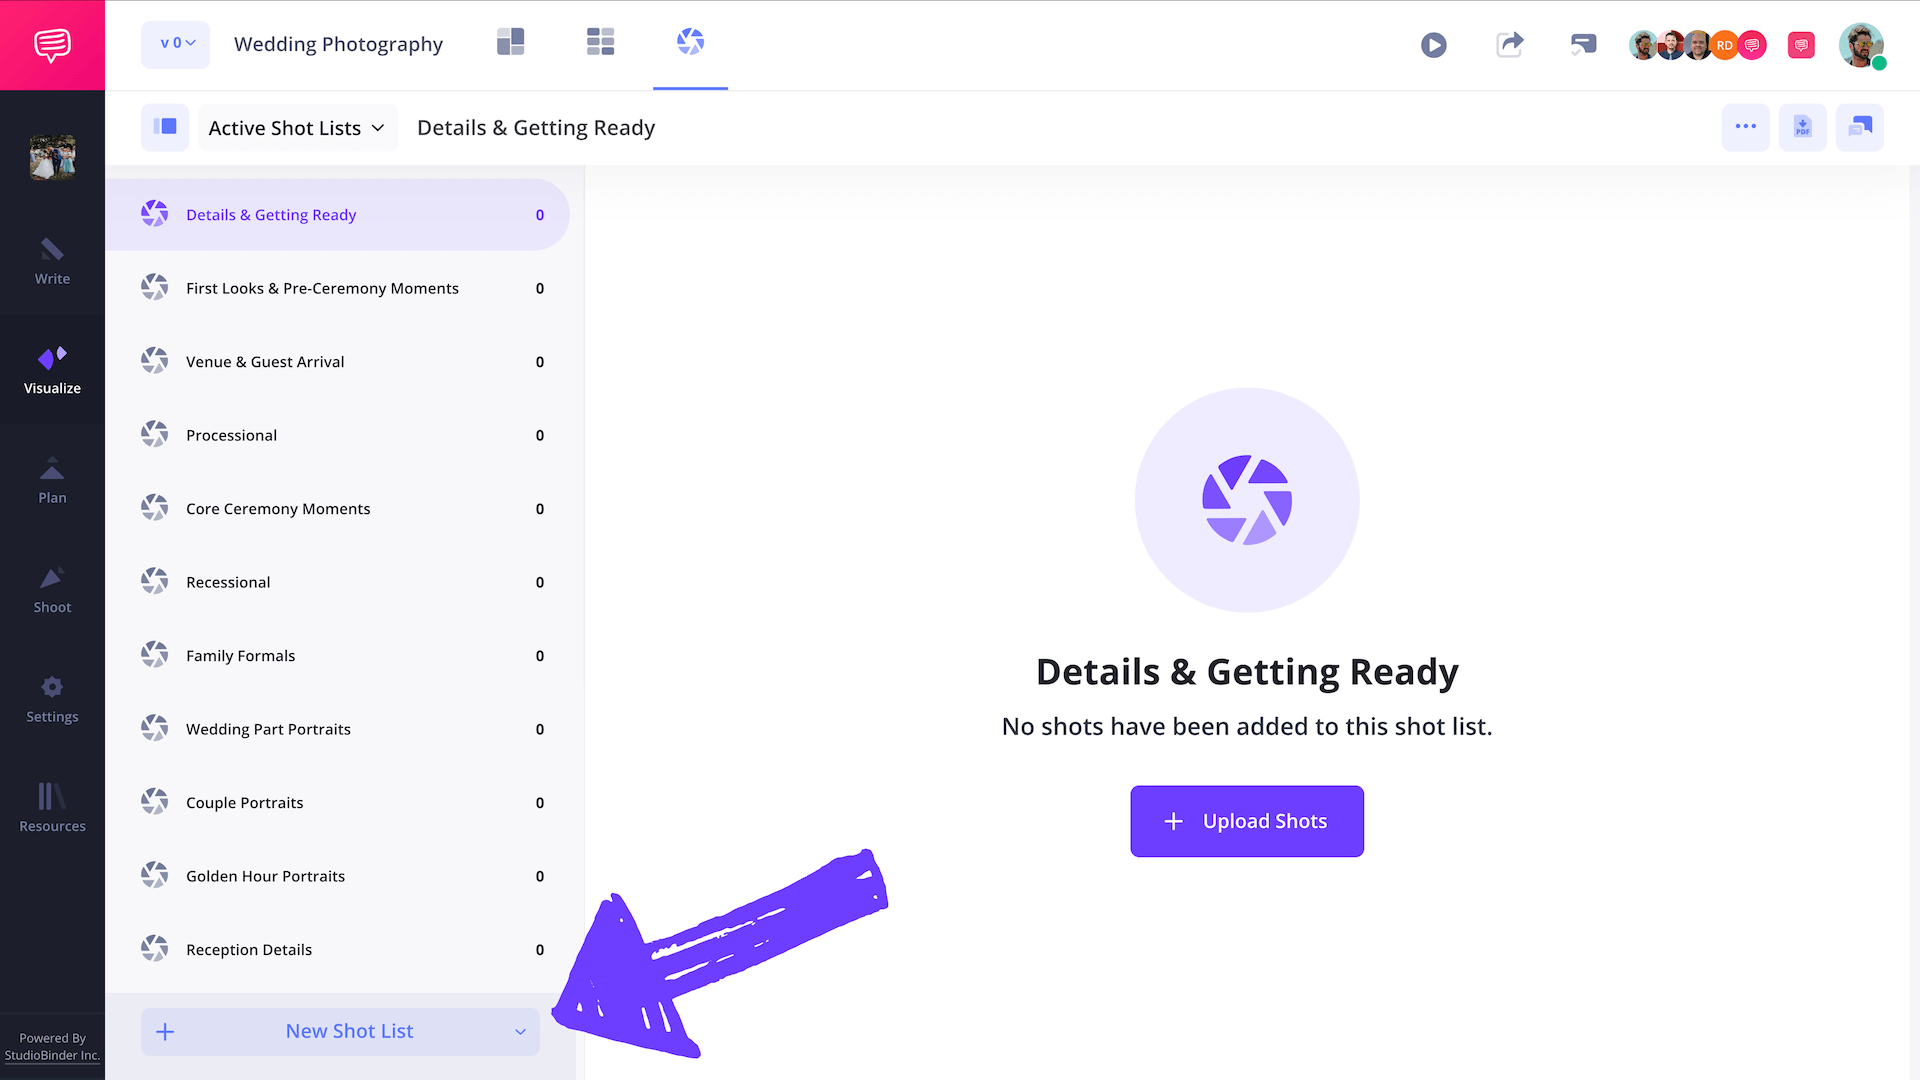The height and width of the screenshot is (1080, 1920).
Task: Go to the Plan section in sidebar
Action: tap(52, 480)
